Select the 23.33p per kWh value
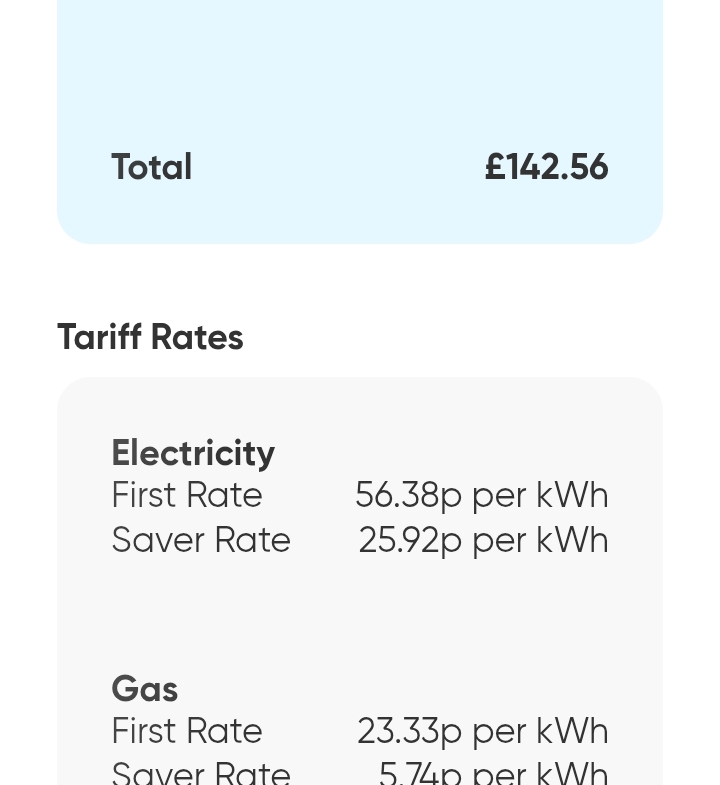720x785 pixels. (x=482, y=731)
